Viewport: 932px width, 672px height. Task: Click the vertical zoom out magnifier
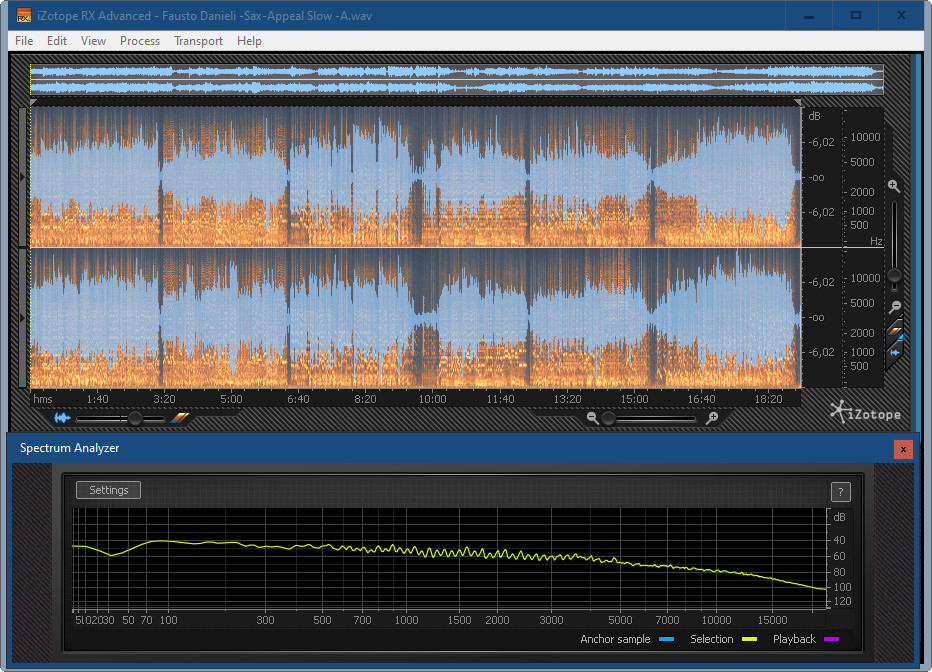point(894,306)
